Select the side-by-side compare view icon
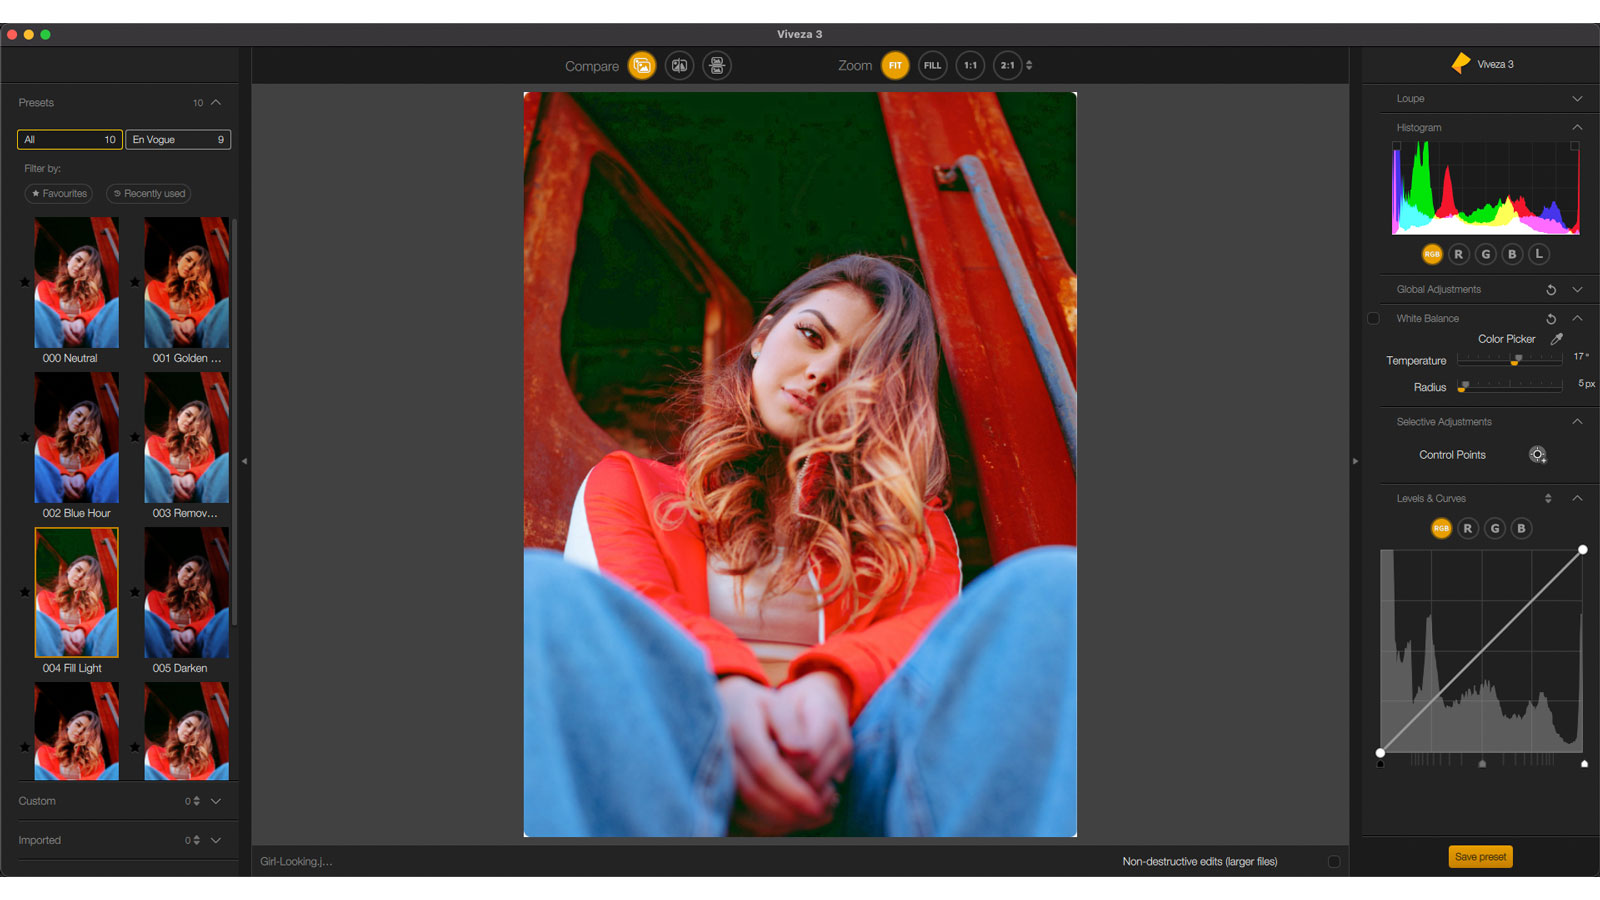Screen dimensions: 1600x900 pos(717,66)
